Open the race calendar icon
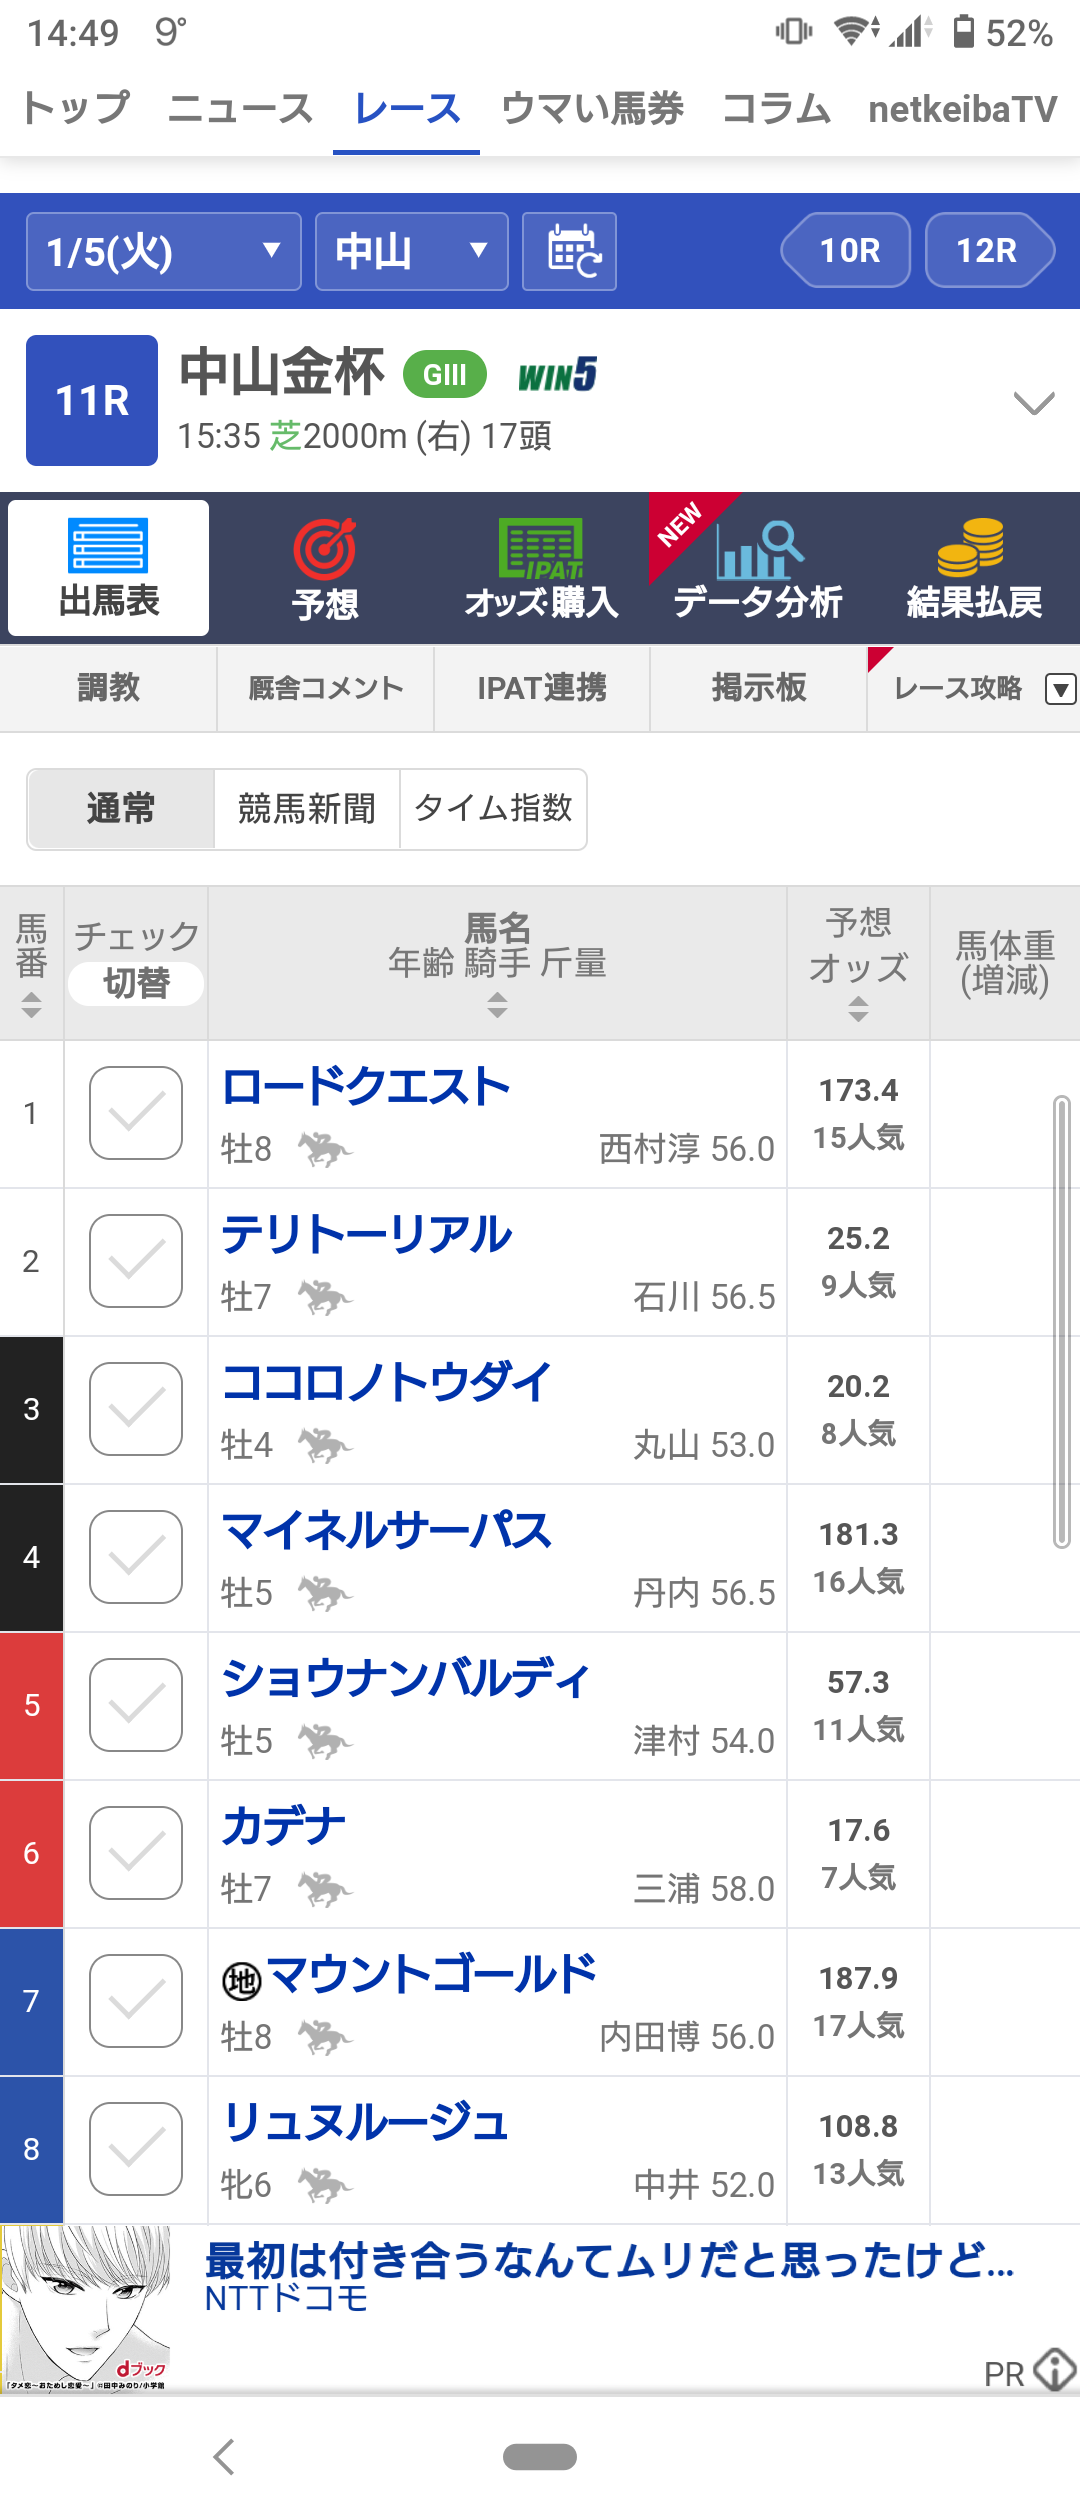This screenshot has width=1080, height=2520. coord(569,251)
